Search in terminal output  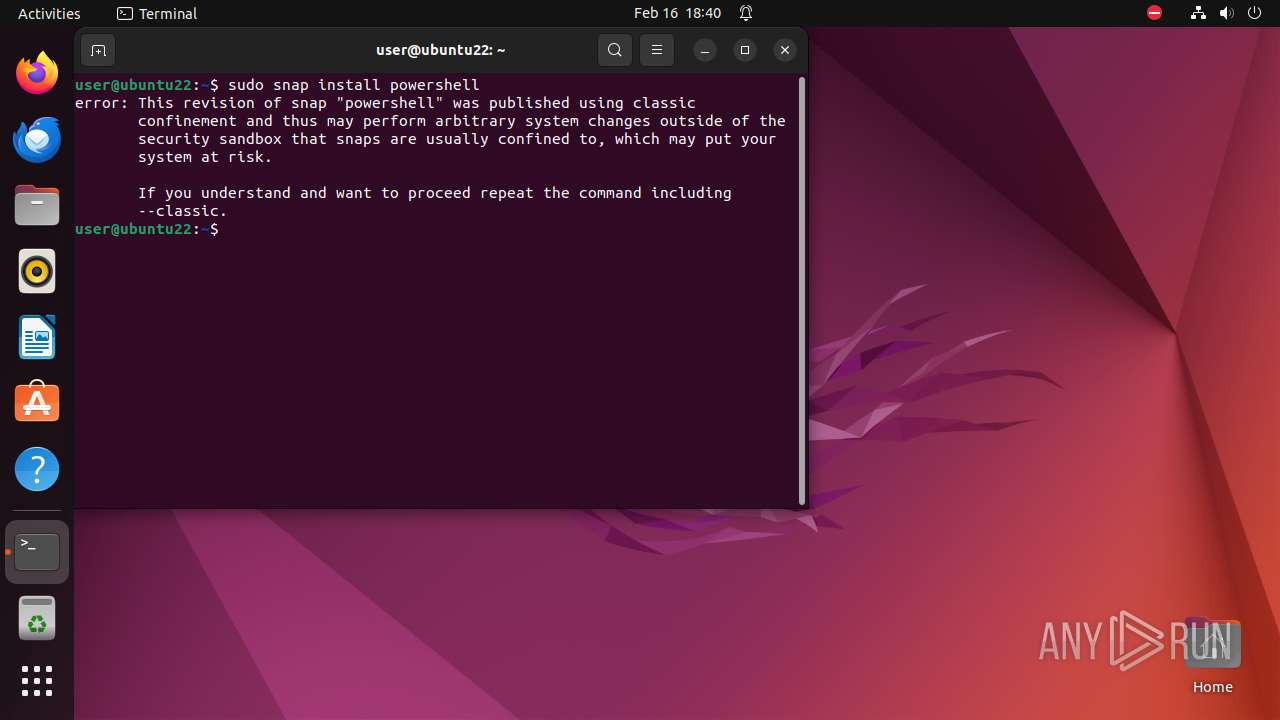point(615,50)
